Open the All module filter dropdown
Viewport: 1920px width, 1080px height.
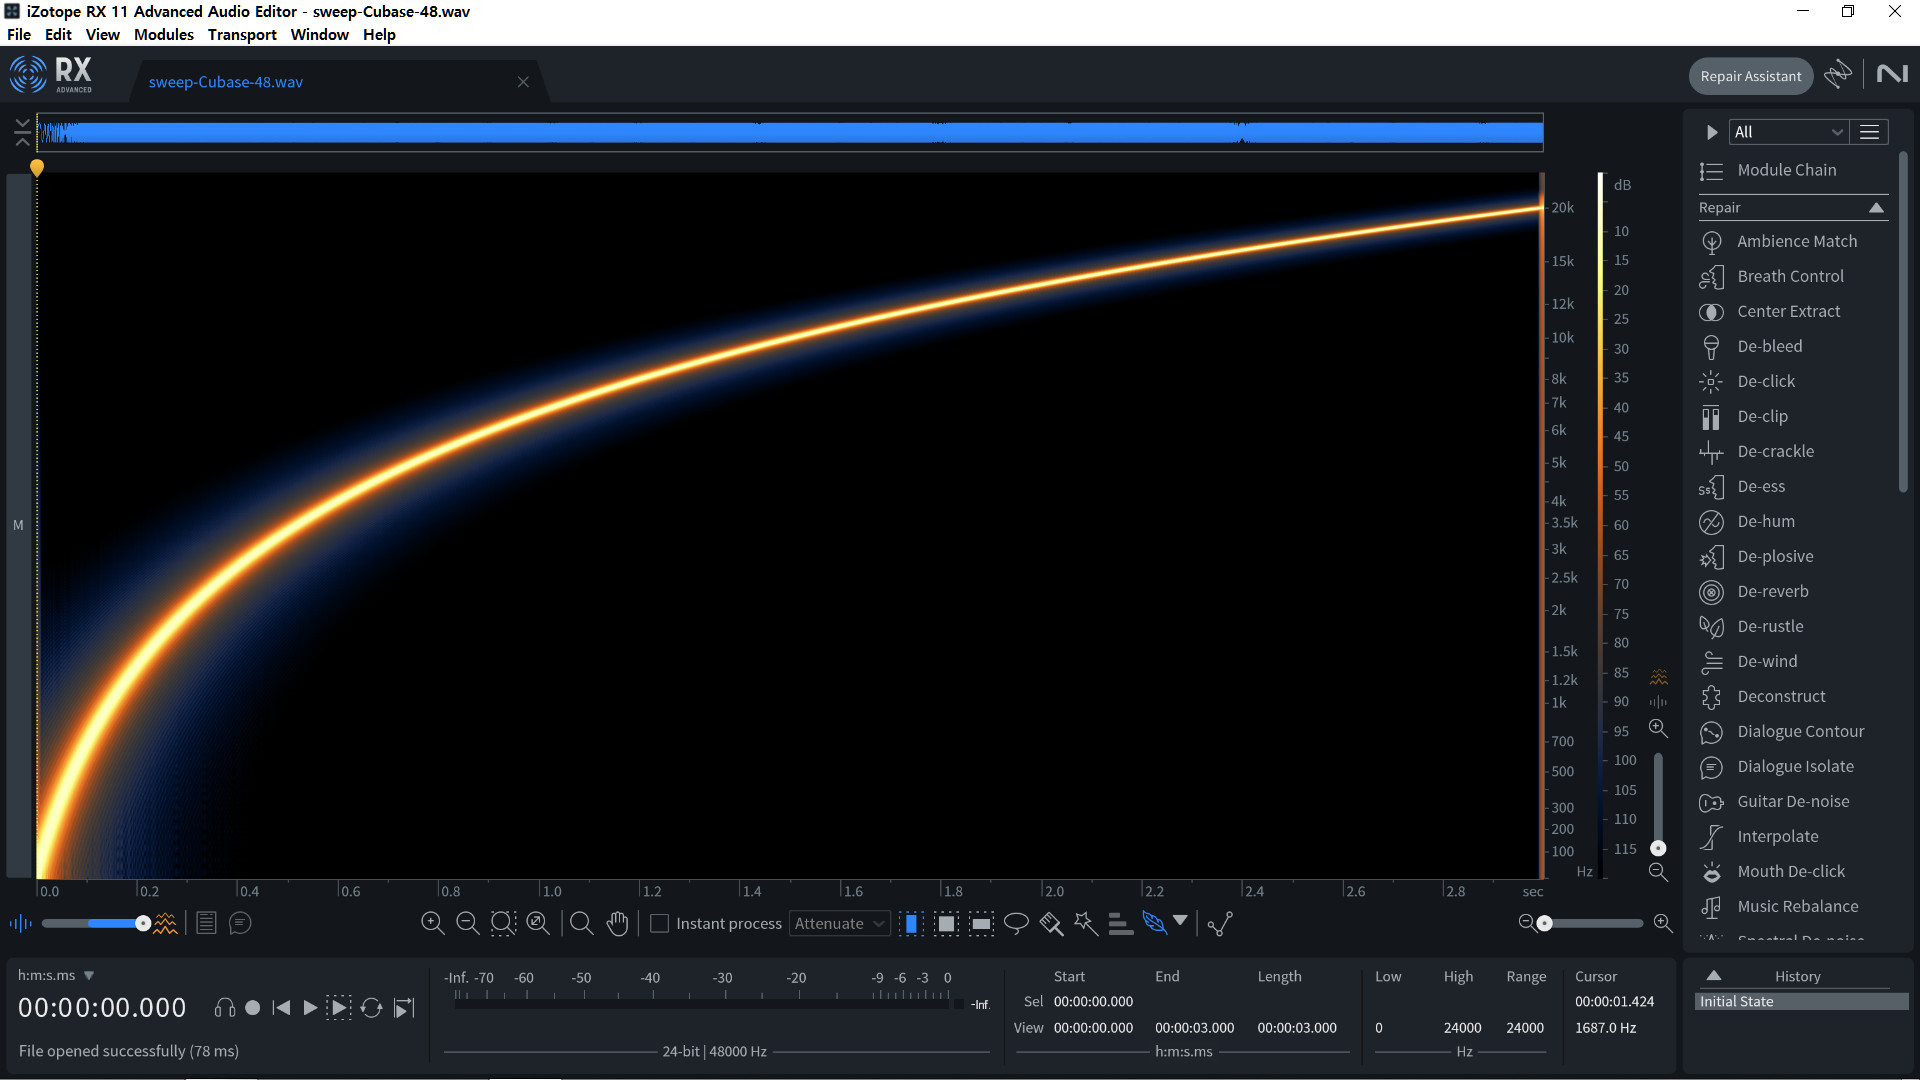click(x=1788, y=132)
